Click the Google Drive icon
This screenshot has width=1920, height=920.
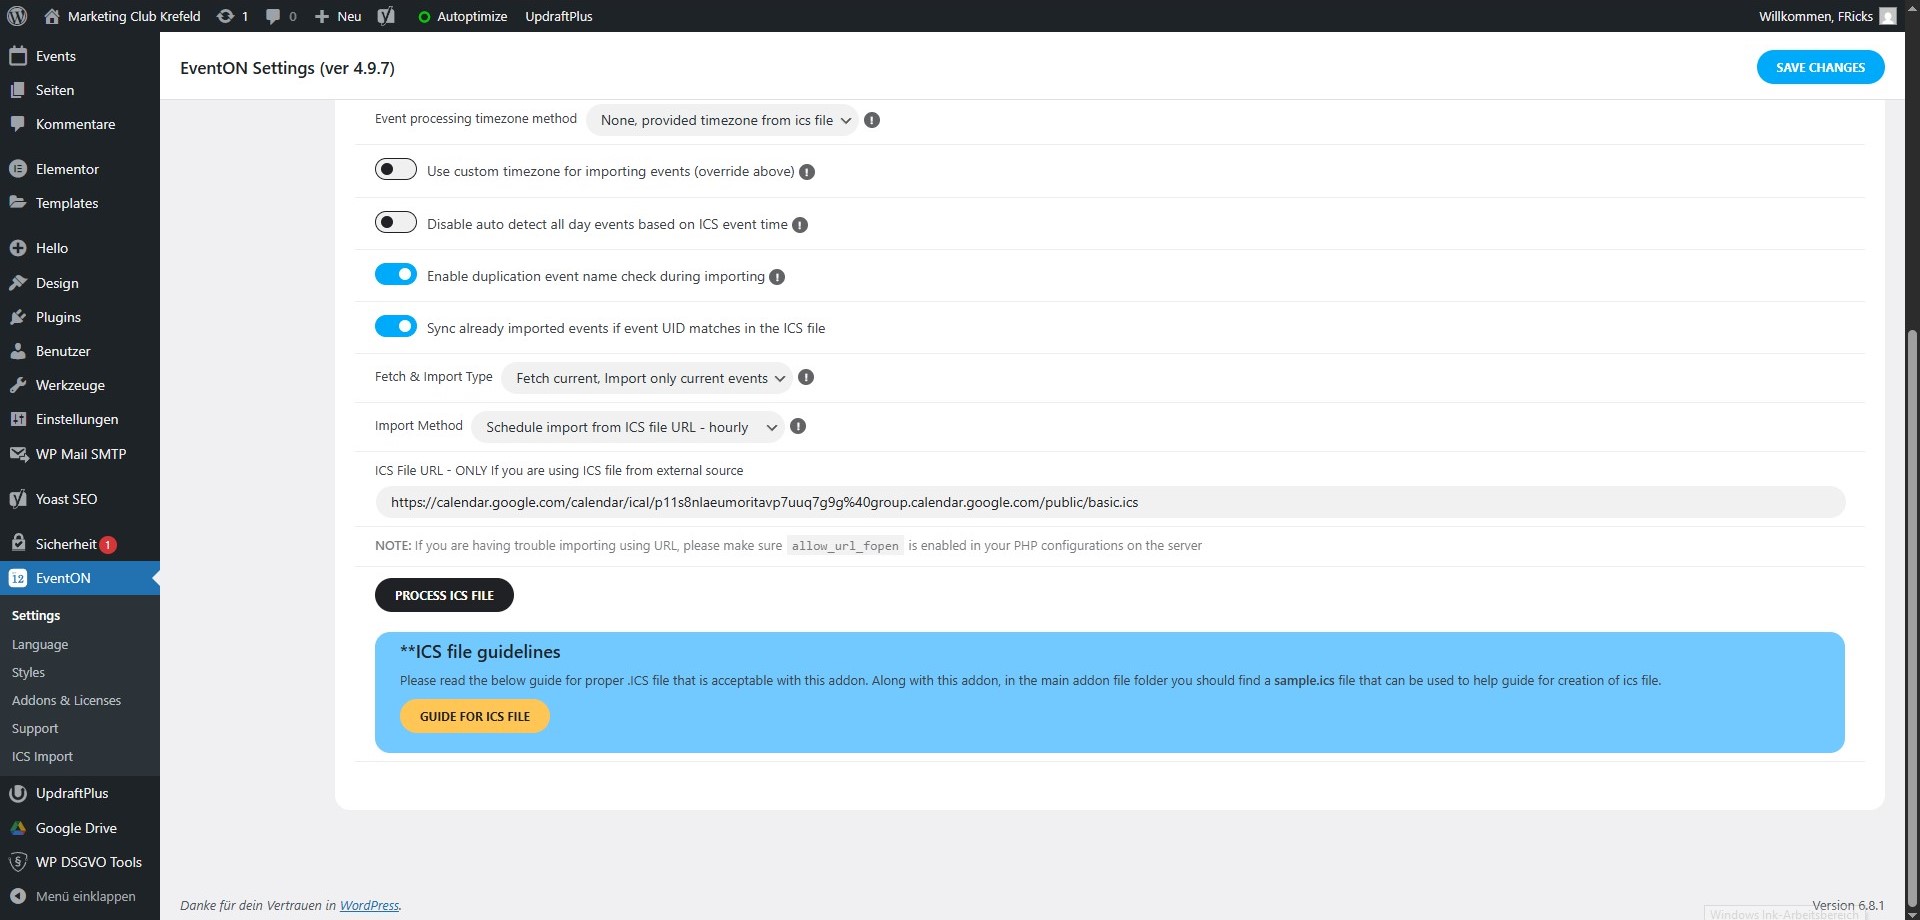[x=18, y=828]
